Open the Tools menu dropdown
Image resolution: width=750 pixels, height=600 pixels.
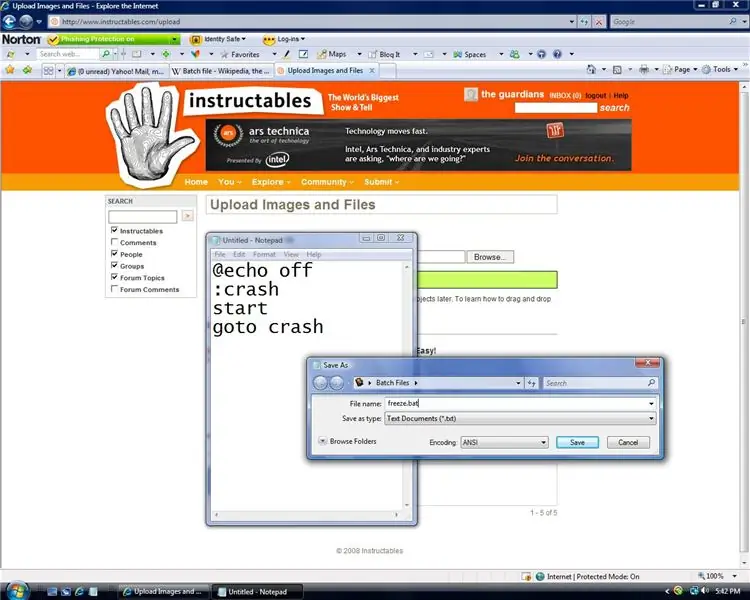[x=720, y=70]
